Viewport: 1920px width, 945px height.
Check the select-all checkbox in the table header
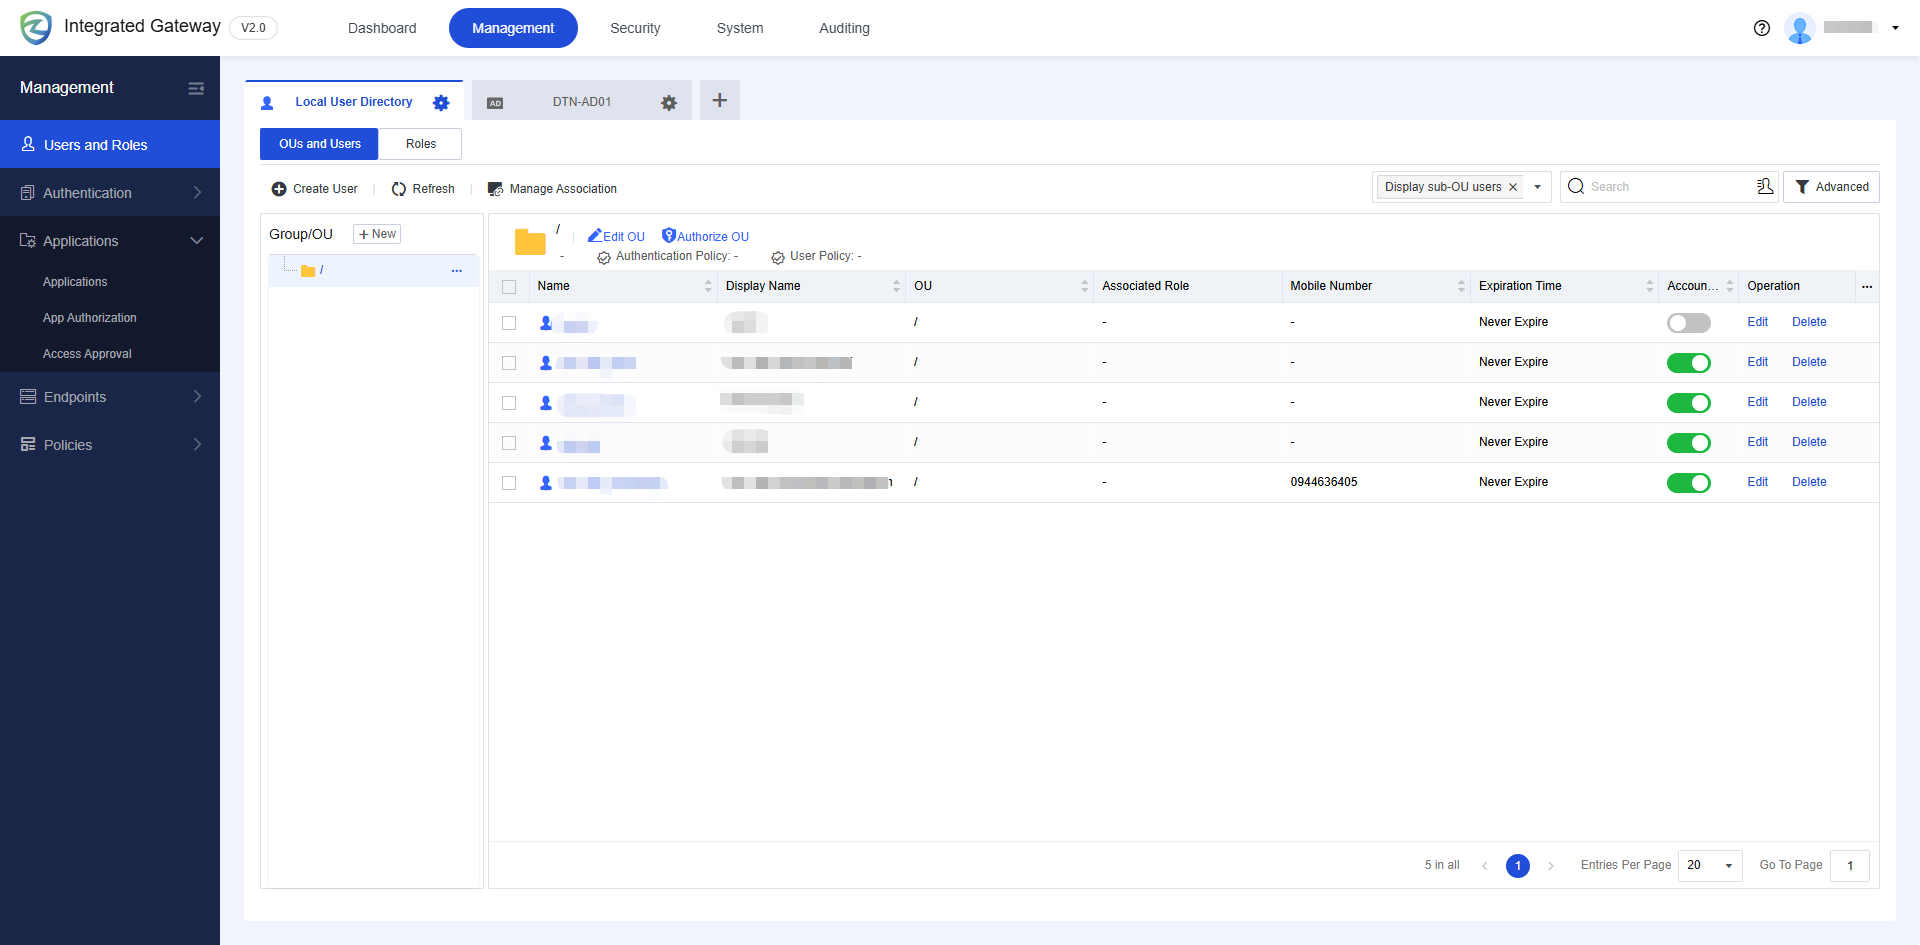click(x=509, y=286)
